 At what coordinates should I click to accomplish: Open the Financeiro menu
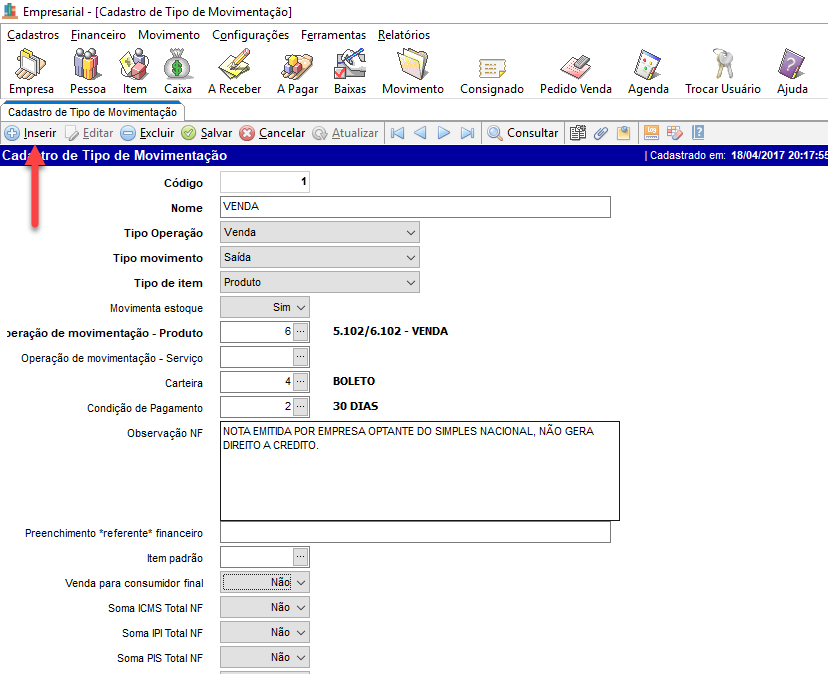(98, 35)
